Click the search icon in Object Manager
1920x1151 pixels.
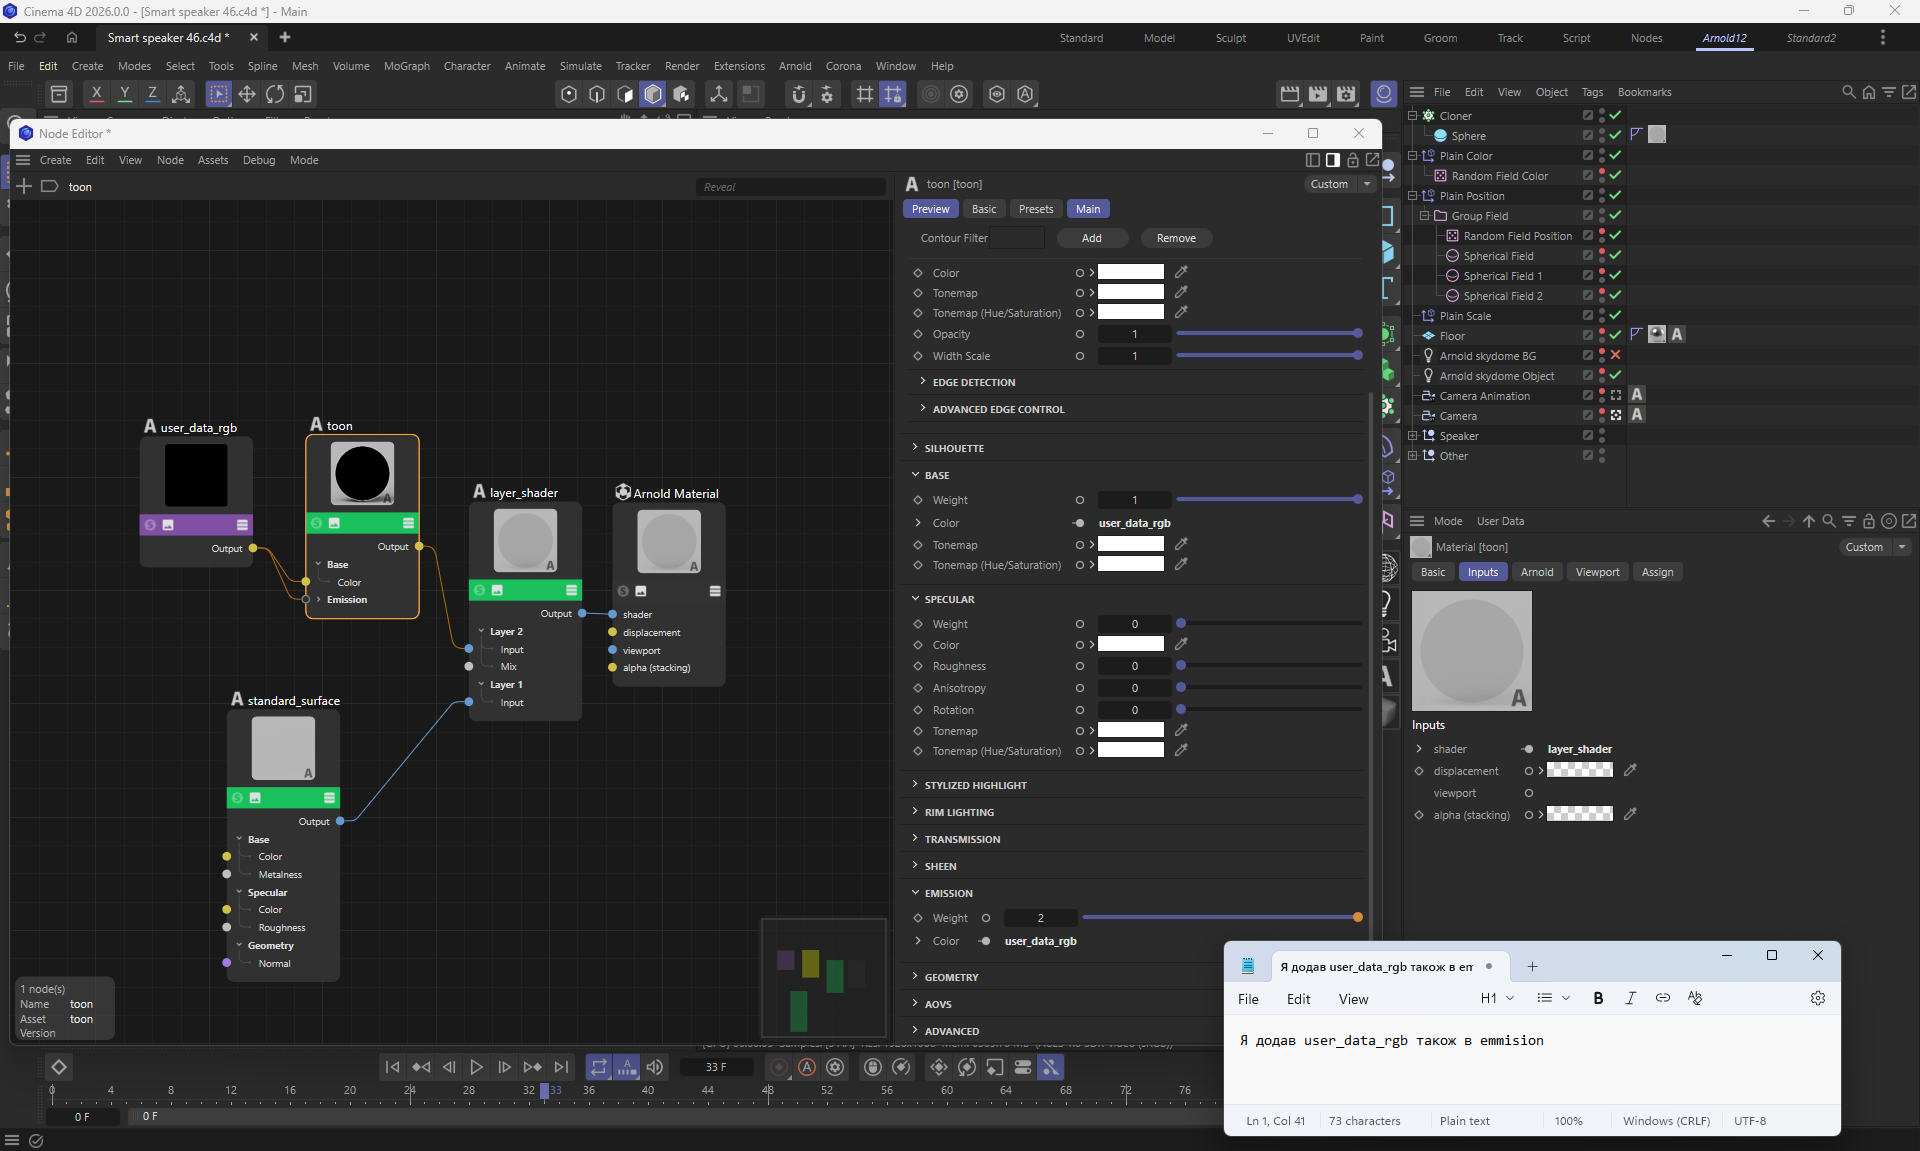point(1848,92)
